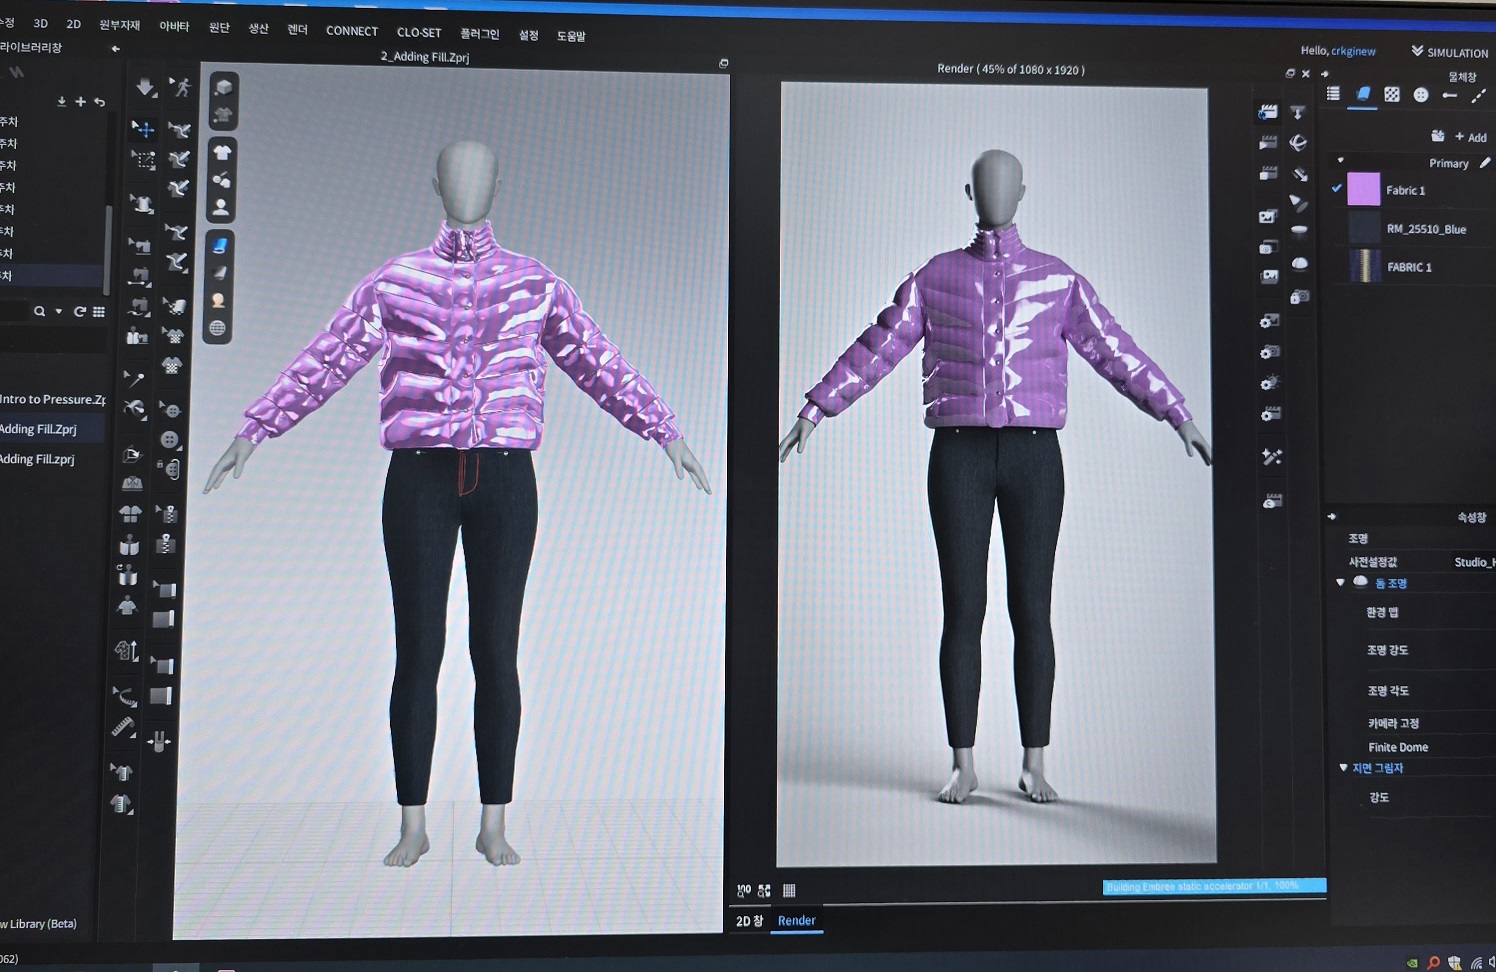The height and width of the screenshot is (972, 1496).
Task: Click the refresh icon in library panel
Action: click(x=80, y=312)
